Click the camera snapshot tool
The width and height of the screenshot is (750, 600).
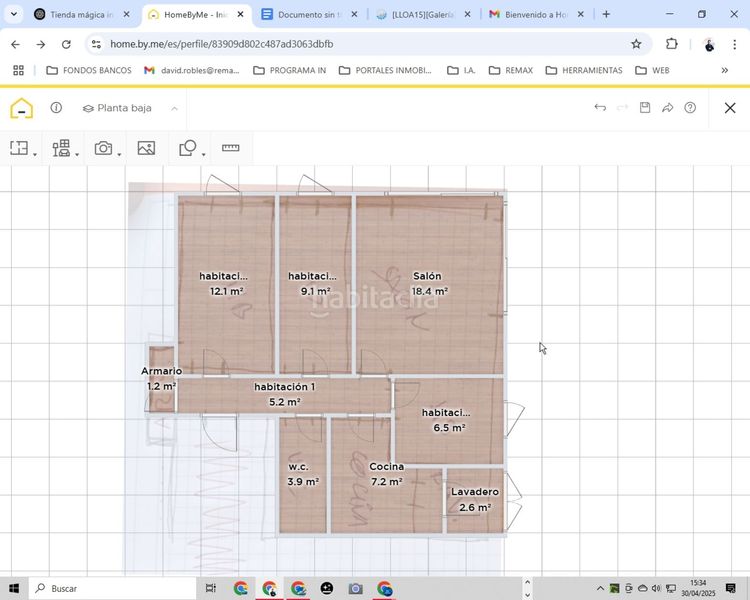pyautogui.click(x=103, y=148)
